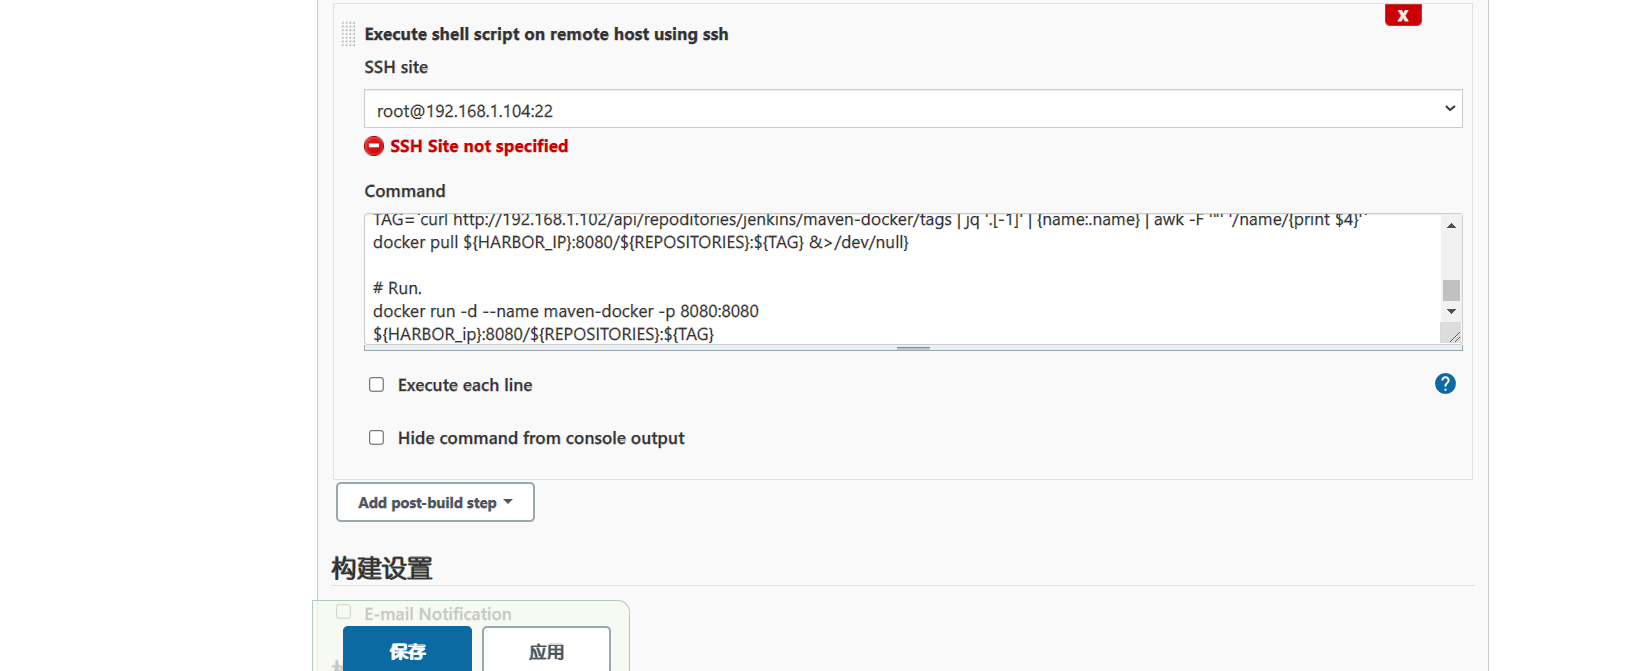1637x671 pixels.
Task: Check the E-mail Notification option
Action: coord(344,612)
